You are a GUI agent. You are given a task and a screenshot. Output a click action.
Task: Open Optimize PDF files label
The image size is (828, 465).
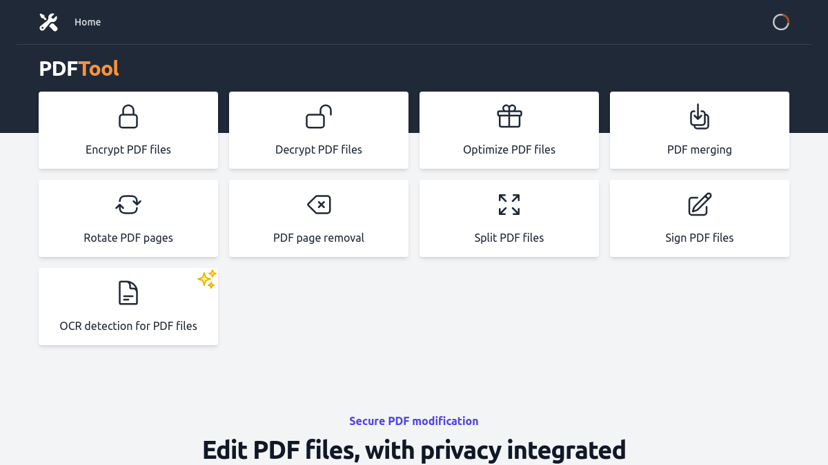pos(509,149)
